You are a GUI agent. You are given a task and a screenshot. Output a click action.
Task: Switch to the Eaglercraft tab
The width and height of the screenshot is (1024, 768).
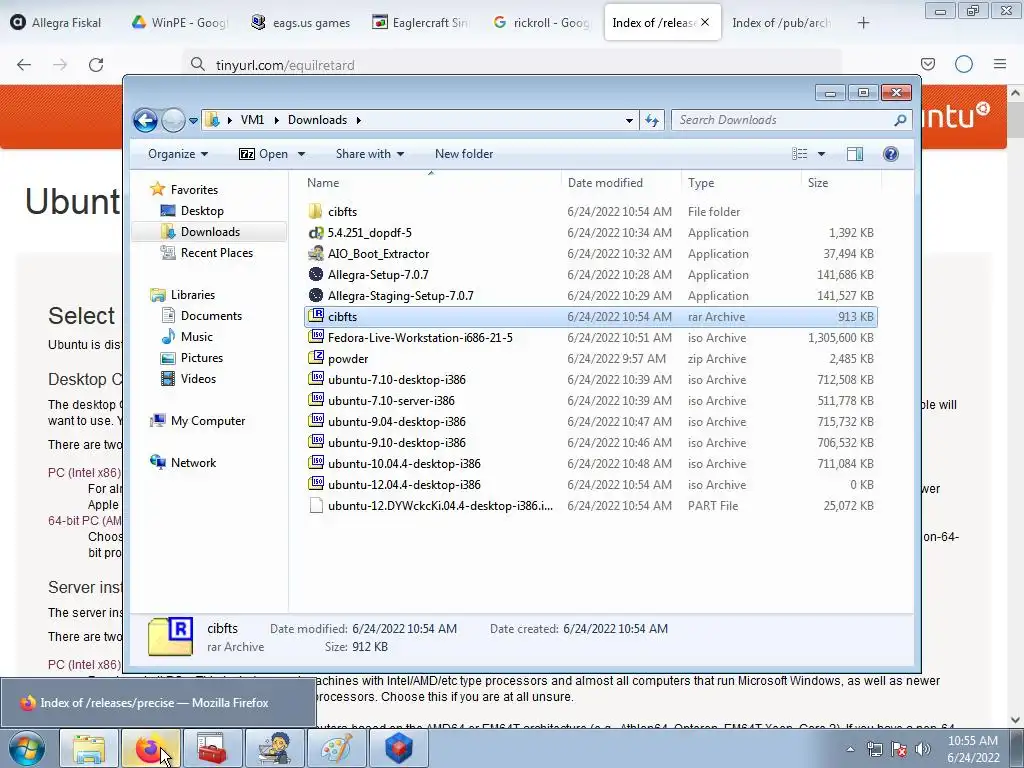point(421,23)
